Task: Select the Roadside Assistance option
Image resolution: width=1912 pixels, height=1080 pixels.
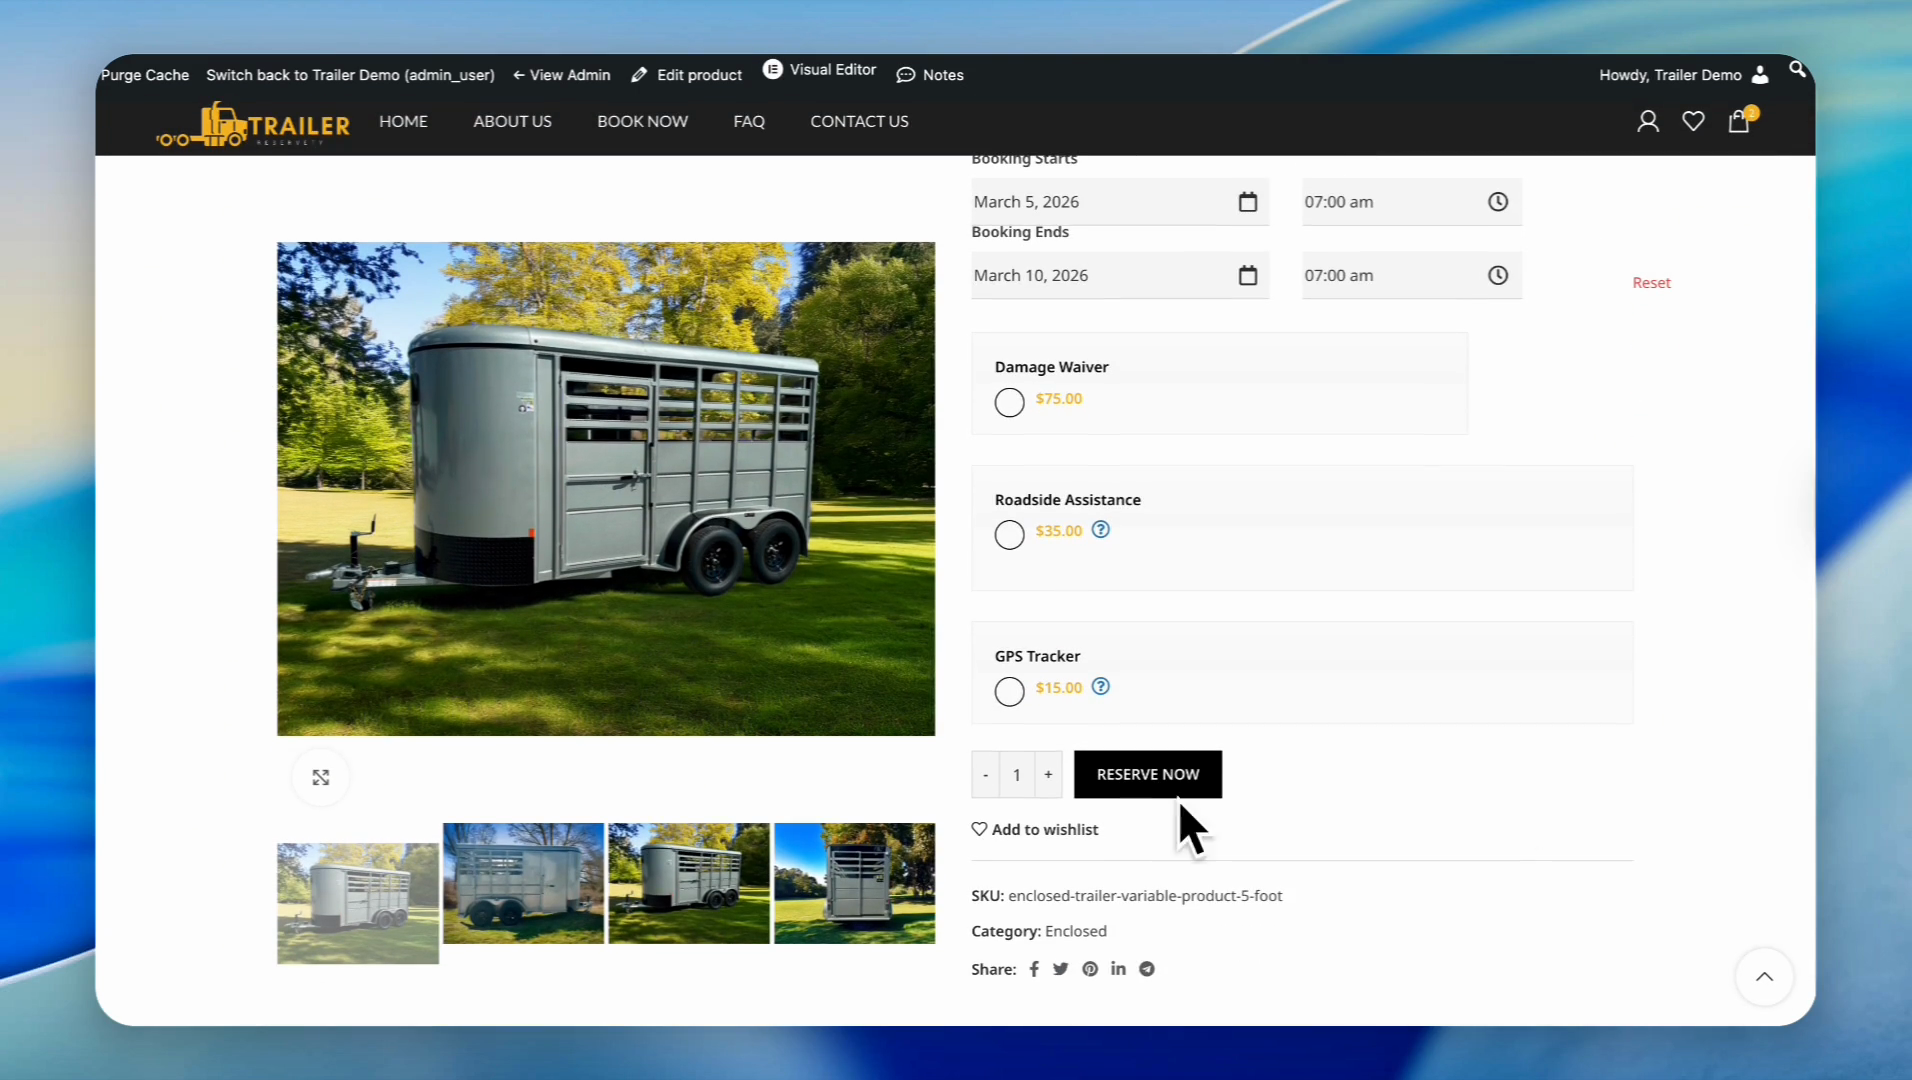Action: point(1009,535)
